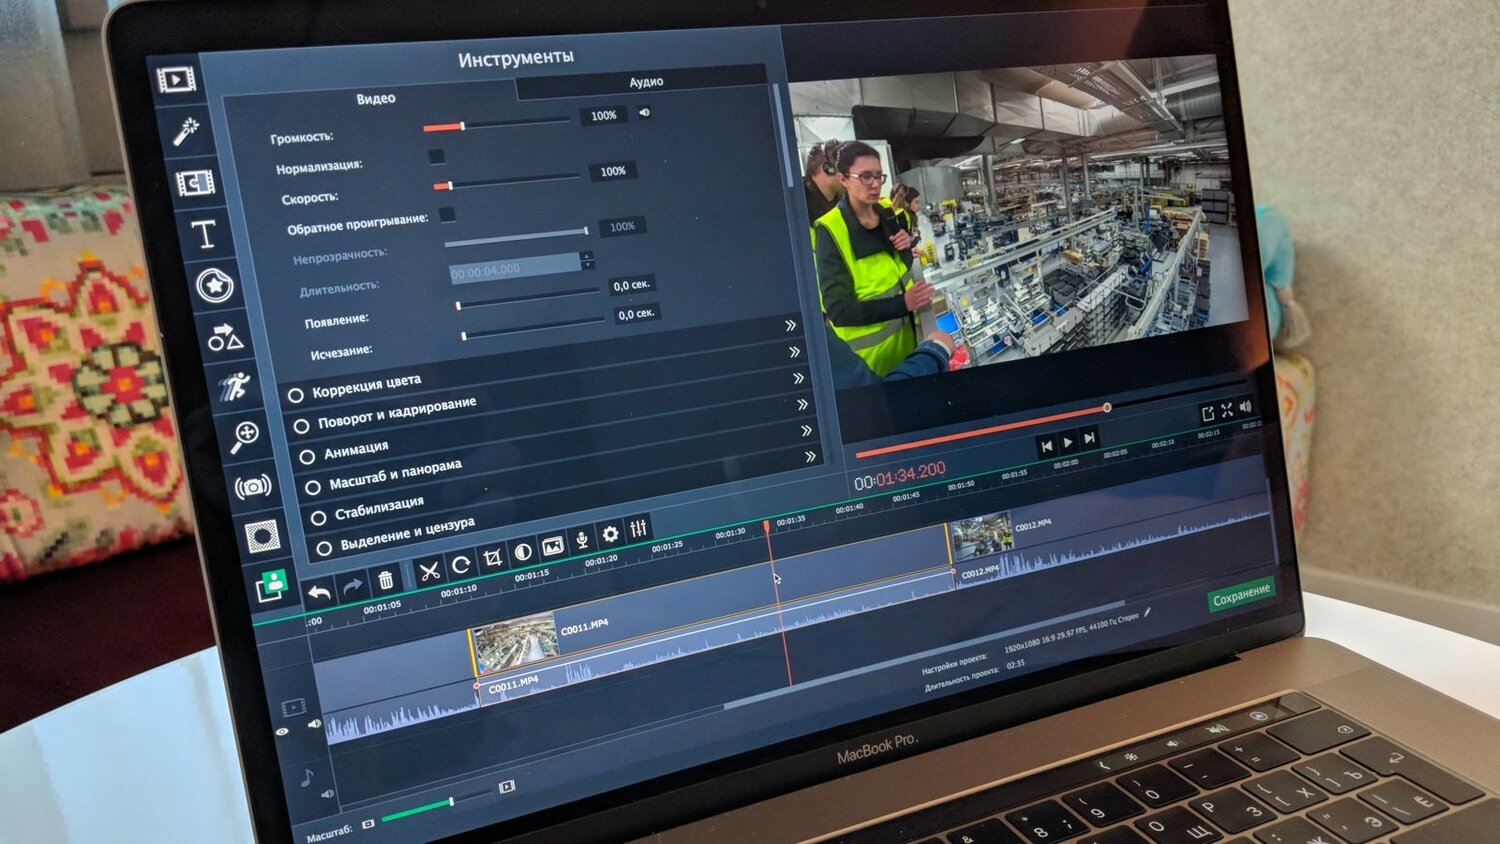The height and width of the screenshot is (844, 1500).
Task: Open the Import media tab in sidebar
Action: coord(176,79)
